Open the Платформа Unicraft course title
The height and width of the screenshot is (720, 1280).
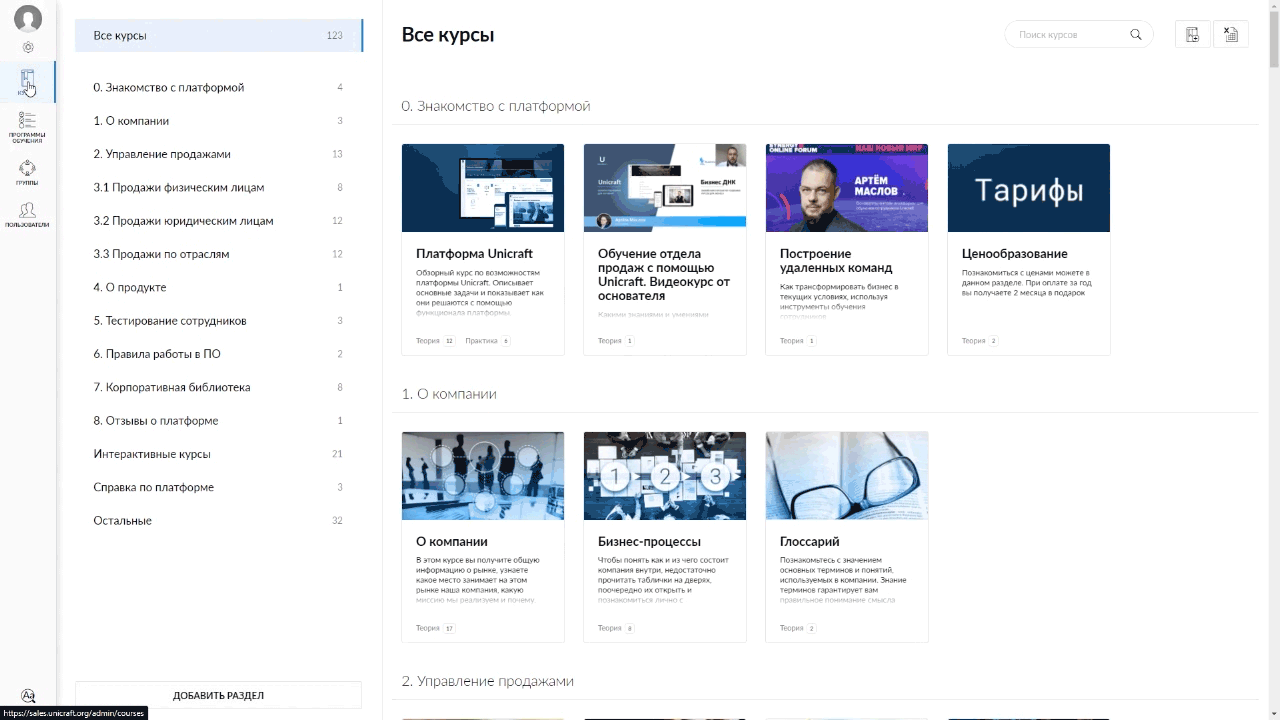click(474, 254)
